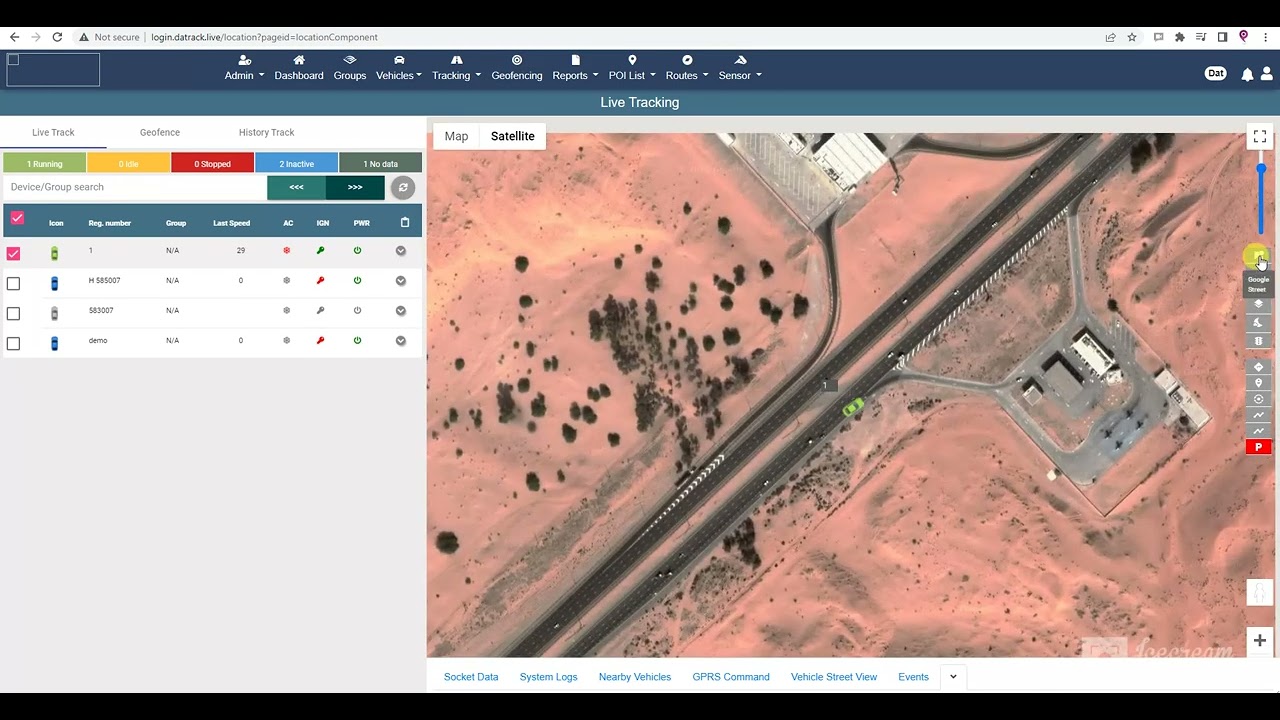Tick the checkbox for demo vehicle

pos(13,344)
